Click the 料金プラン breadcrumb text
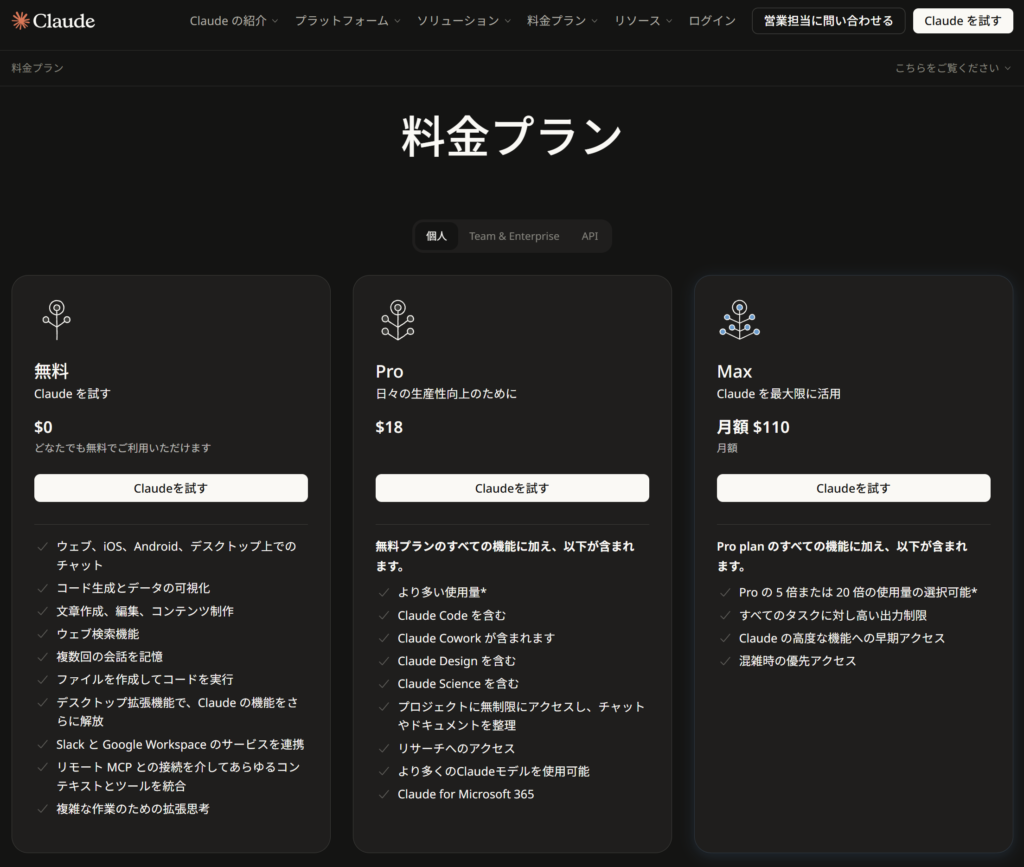1024x867 pixels. pos(37,68)
